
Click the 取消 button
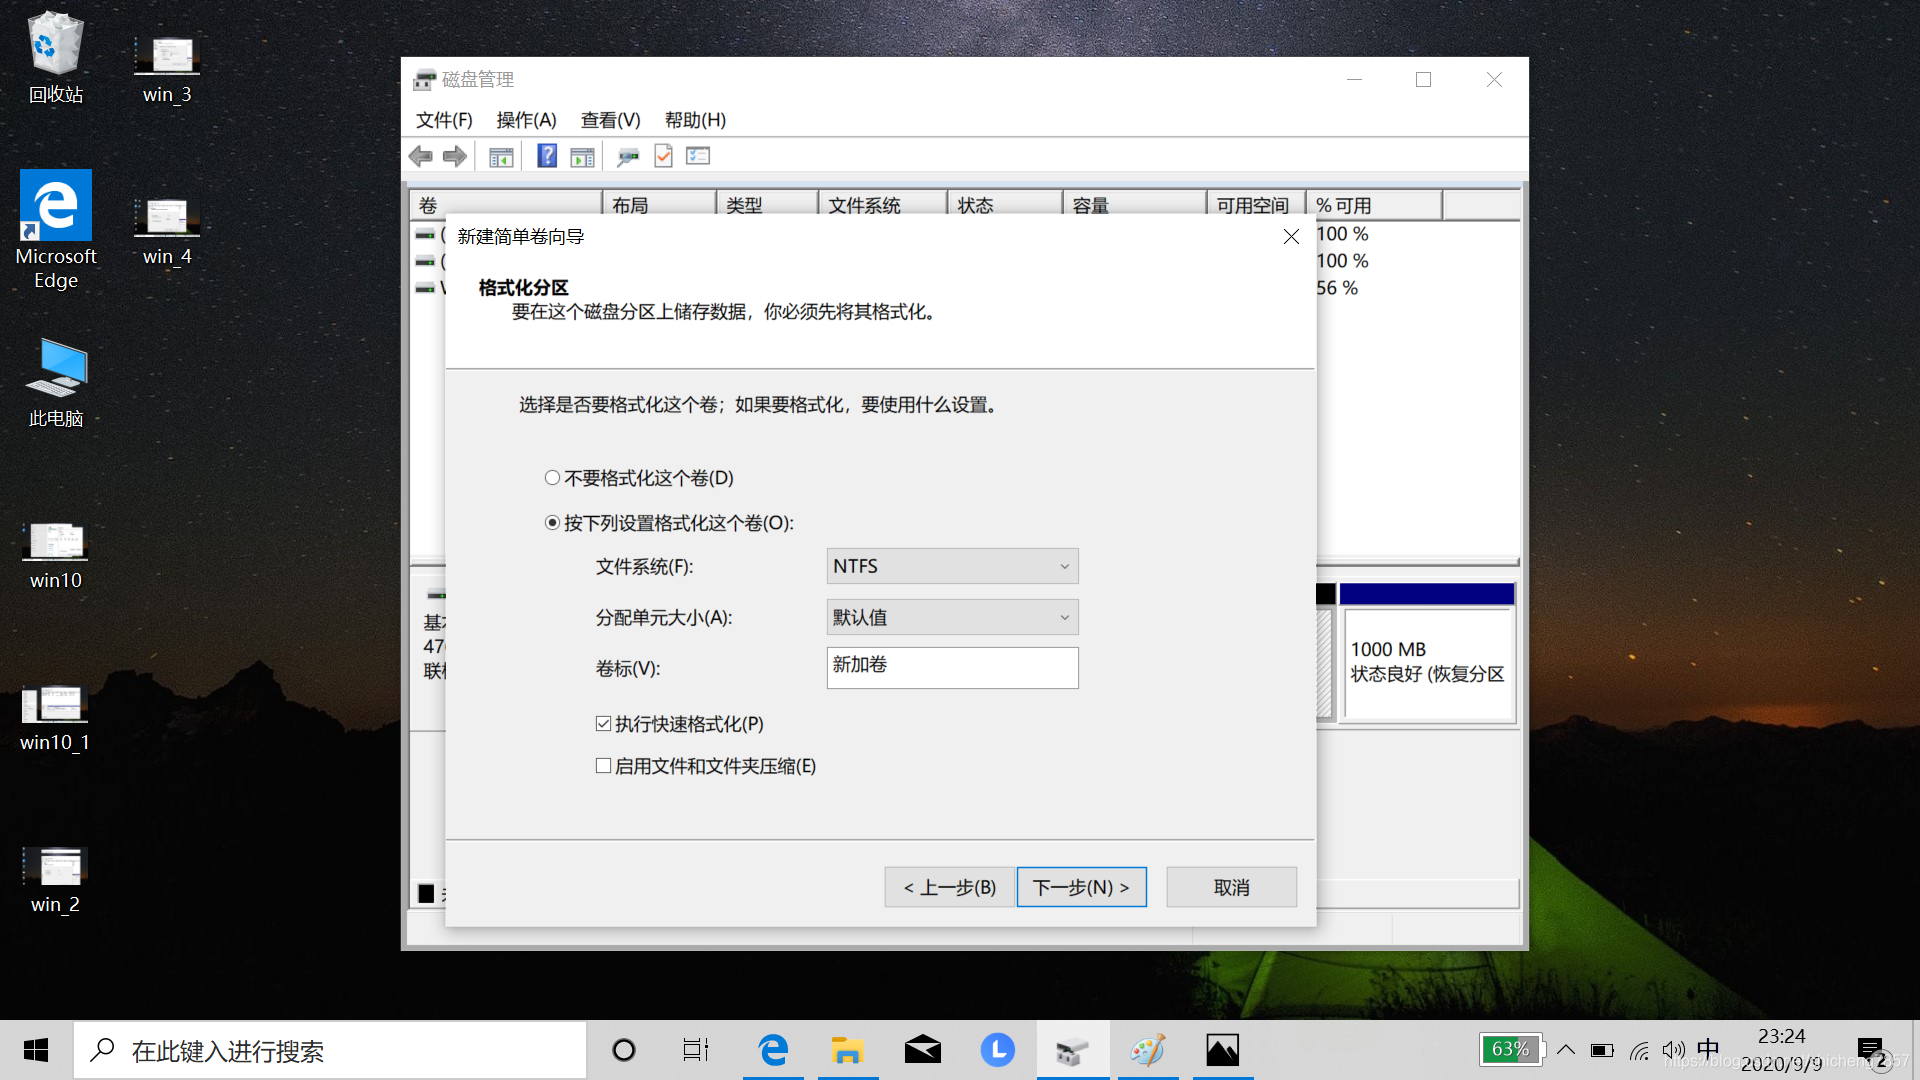pos(1231,887)
